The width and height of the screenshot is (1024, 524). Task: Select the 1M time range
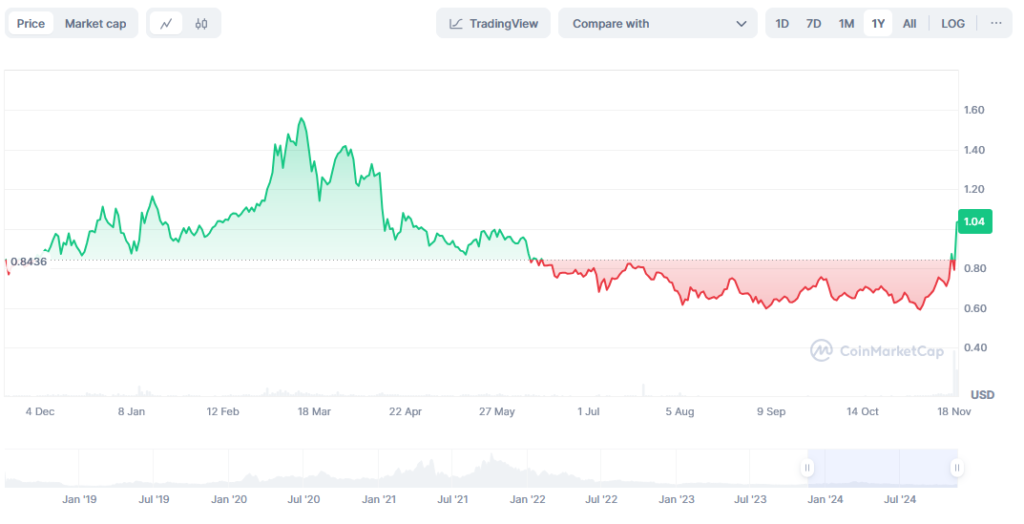pyautogui.click(x=846, y=23)
